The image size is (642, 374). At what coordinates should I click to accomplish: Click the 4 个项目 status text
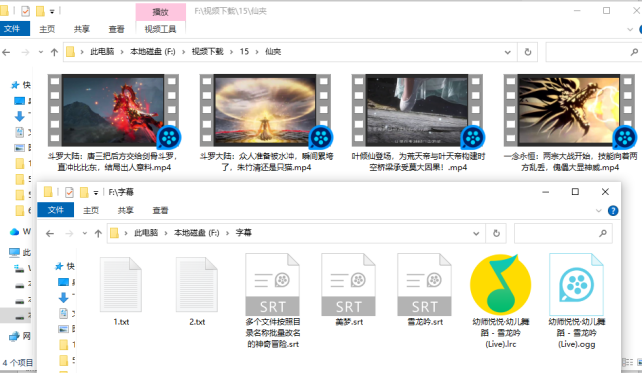tap(18, 363)
